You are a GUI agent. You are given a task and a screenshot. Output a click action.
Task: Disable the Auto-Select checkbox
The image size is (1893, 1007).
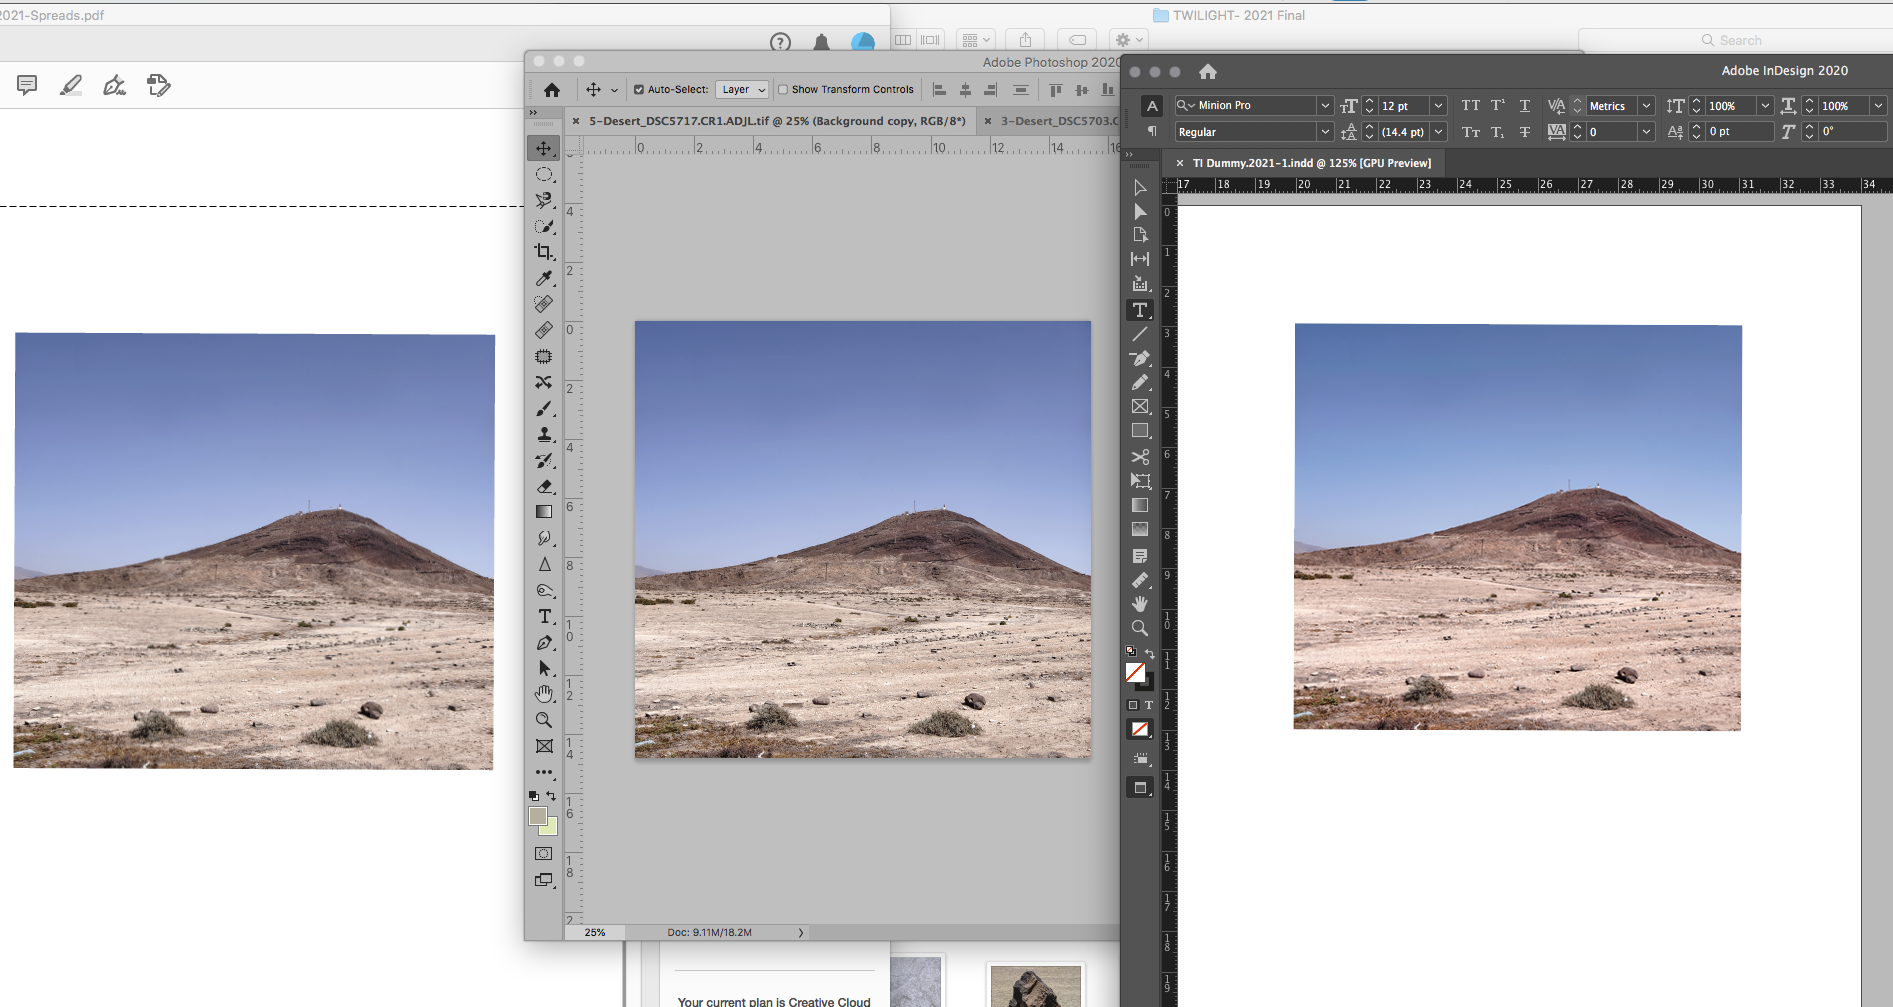pyautogui.click(x=637, y=89)
